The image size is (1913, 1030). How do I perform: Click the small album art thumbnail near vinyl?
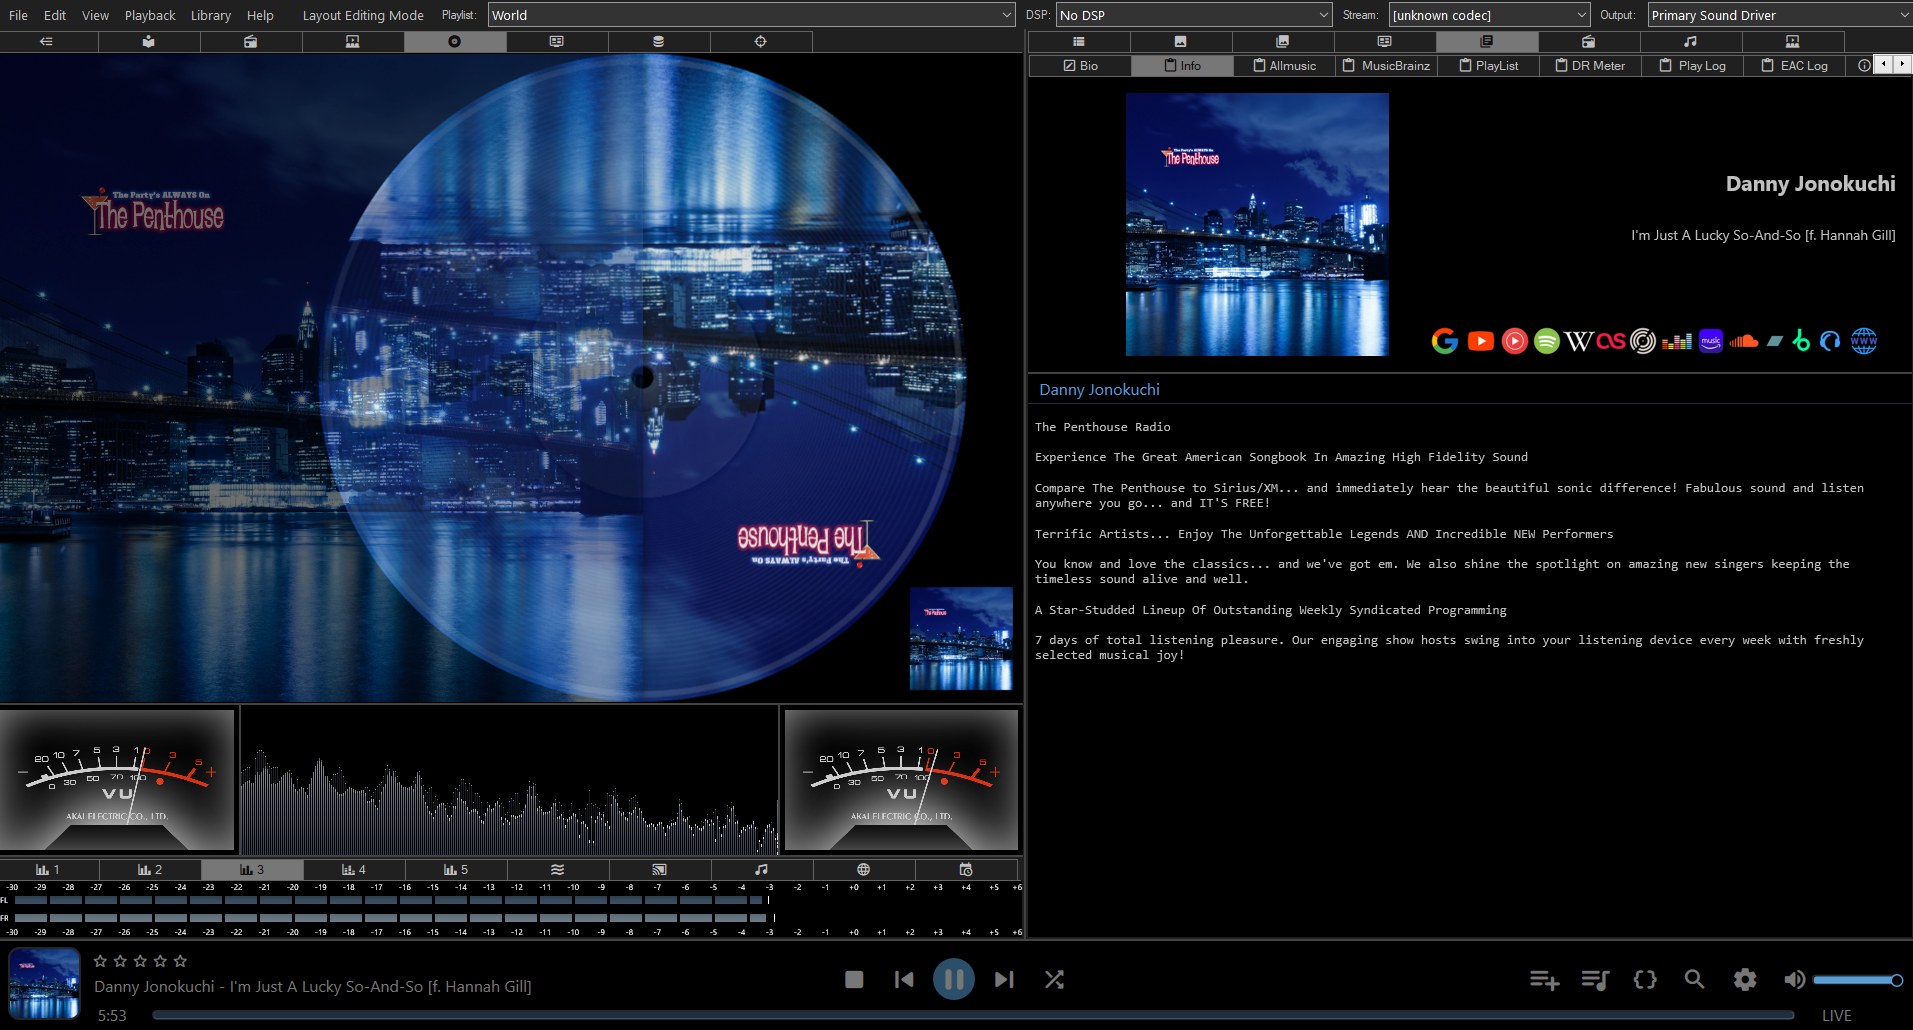click(x=961, y=639)
